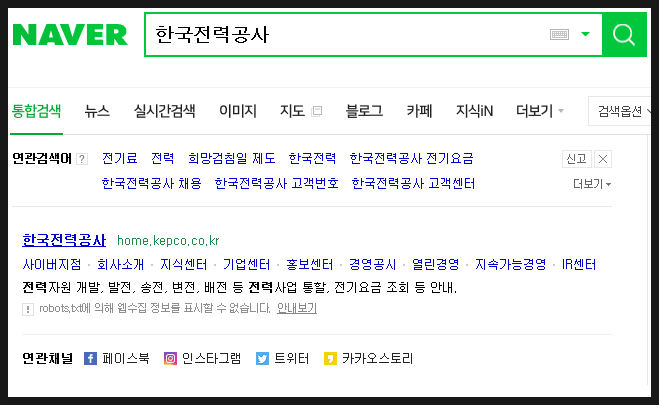Click the site description text starting 전력자원 개발
Image resolution: width=659 pixels, height=405 pixels.
tap(239, 287)
